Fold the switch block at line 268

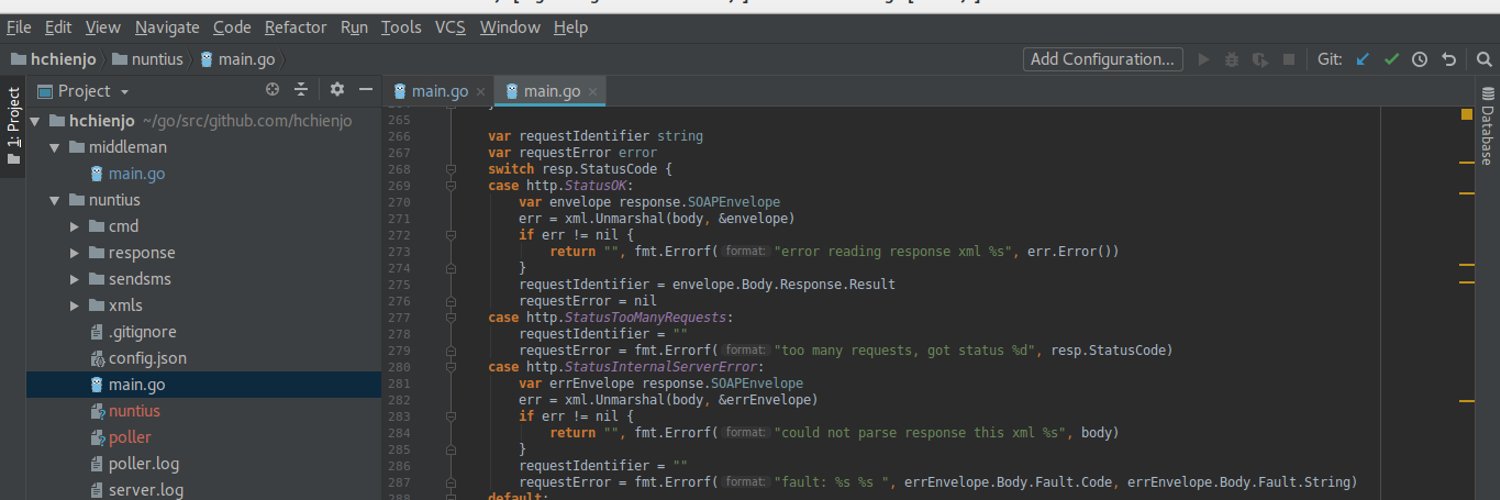coord(451,169)
